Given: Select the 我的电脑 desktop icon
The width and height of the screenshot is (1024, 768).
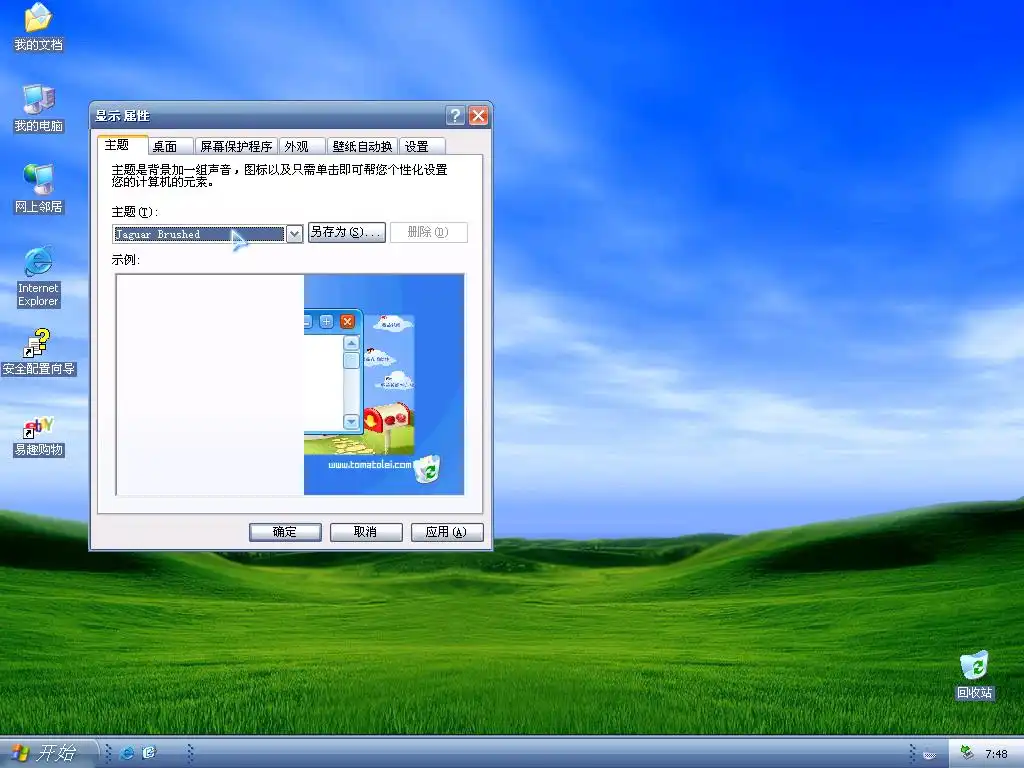Looking at the screenshot, I should 39,108.
